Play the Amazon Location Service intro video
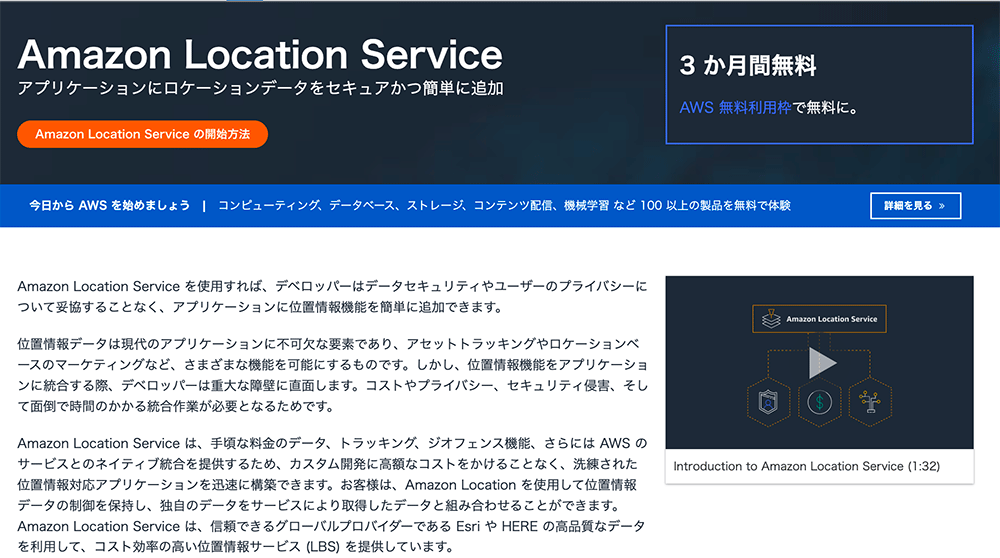 click(x=821, y=363)
